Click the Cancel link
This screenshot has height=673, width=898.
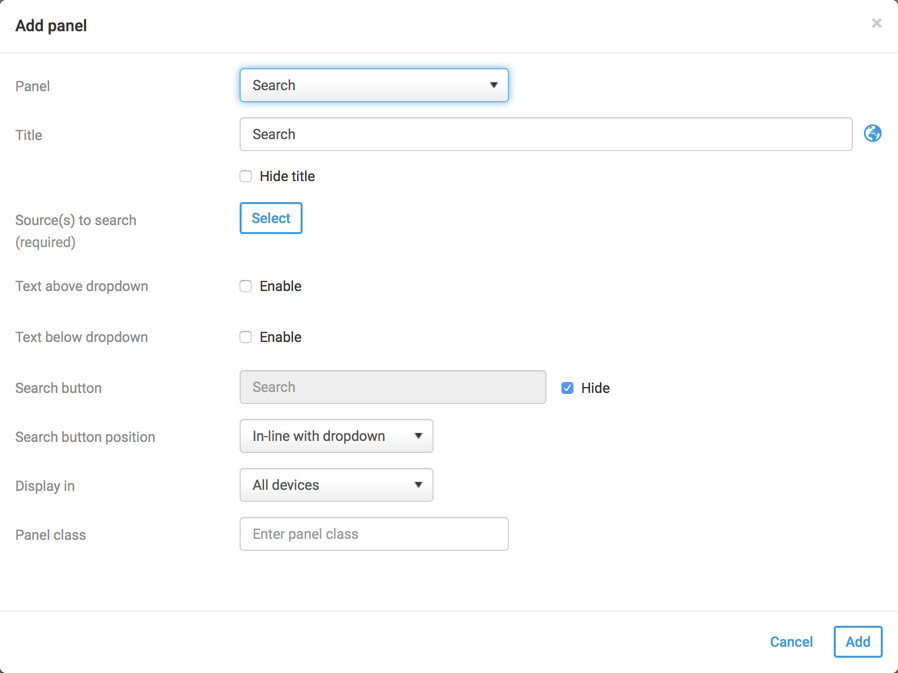[791, 642]
